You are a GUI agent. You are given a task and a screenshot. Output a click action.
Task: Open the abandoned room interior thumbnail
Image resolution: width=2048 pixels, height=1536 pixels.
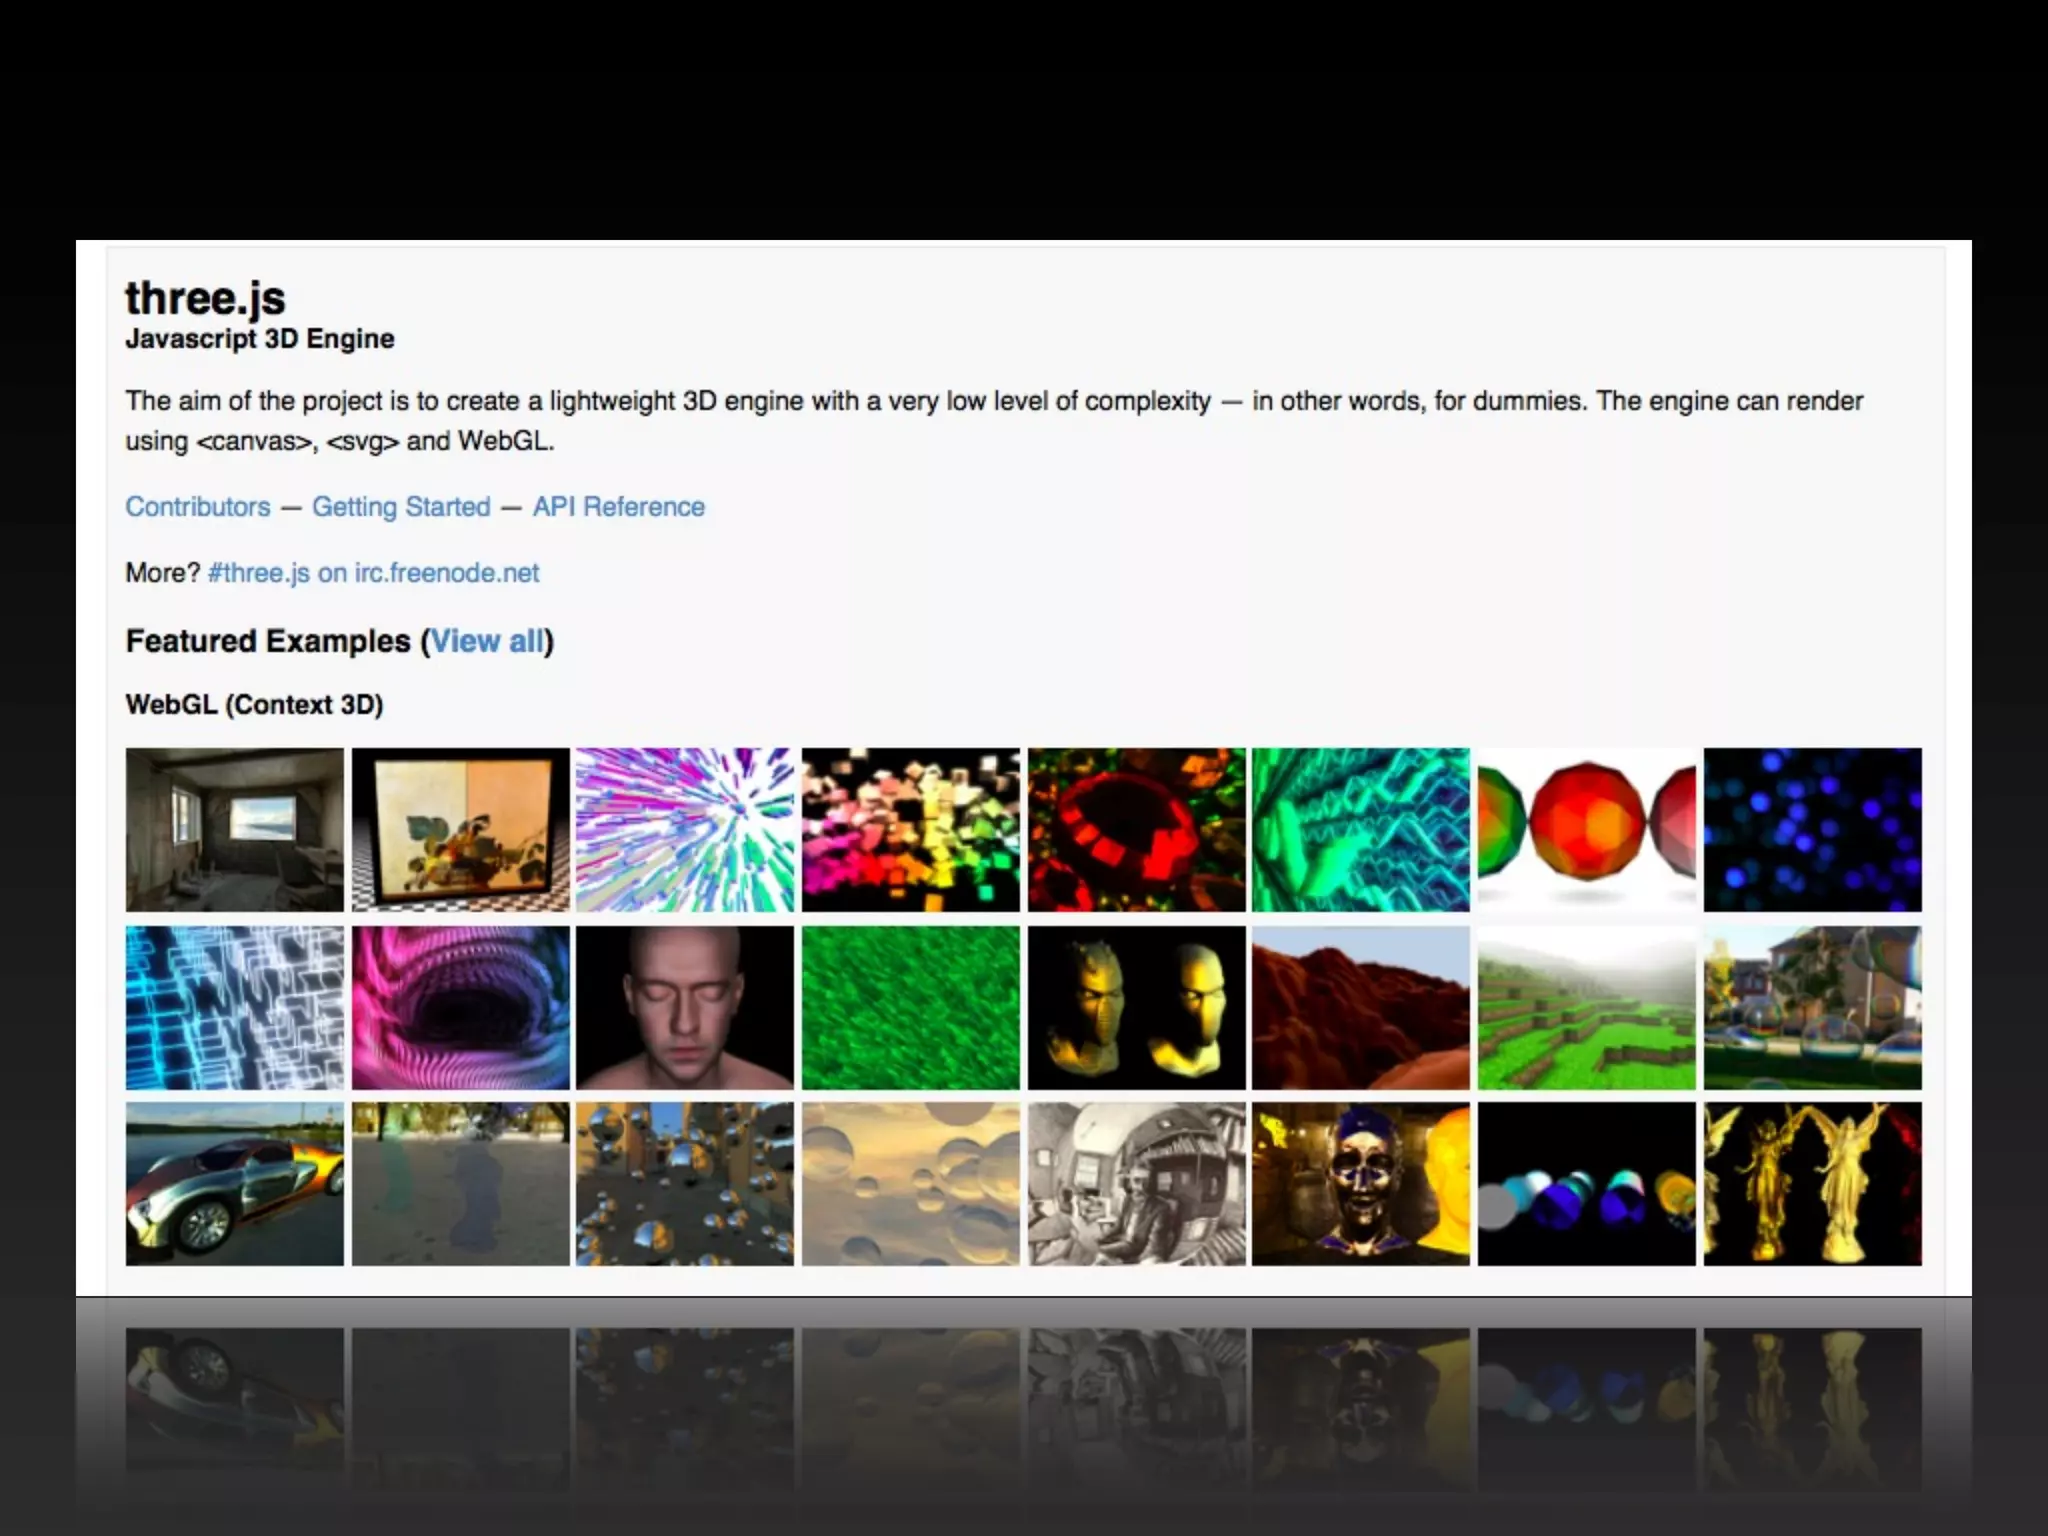[x=234, y=830]
